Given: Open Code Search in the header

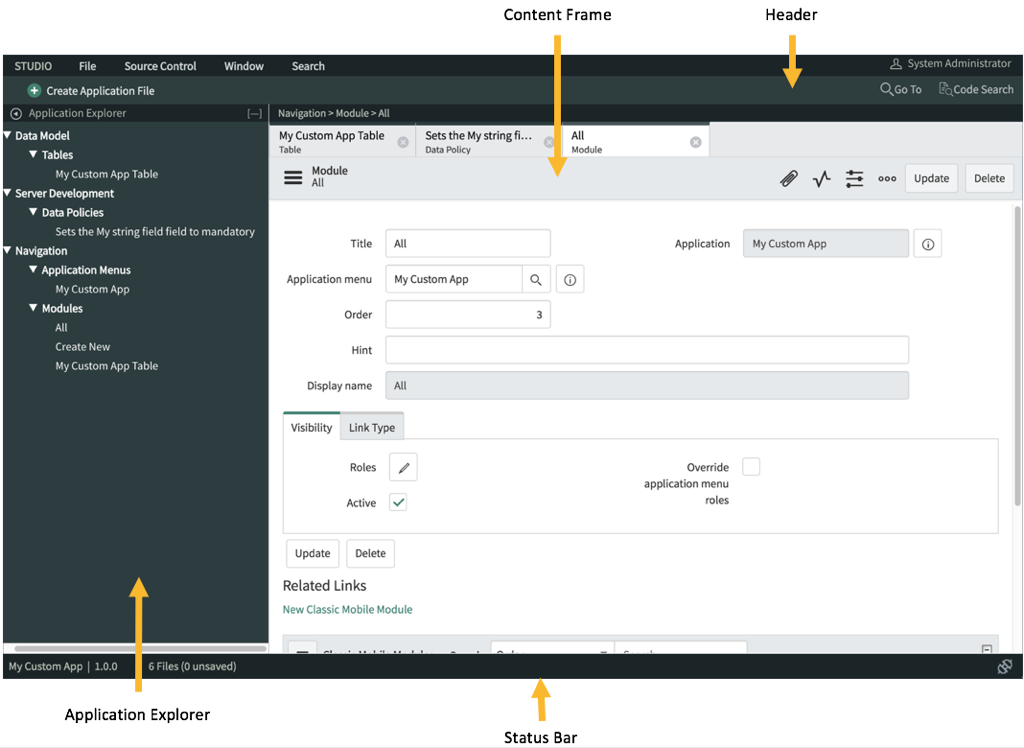Looking at the screenshot, I should pos(976,89).
